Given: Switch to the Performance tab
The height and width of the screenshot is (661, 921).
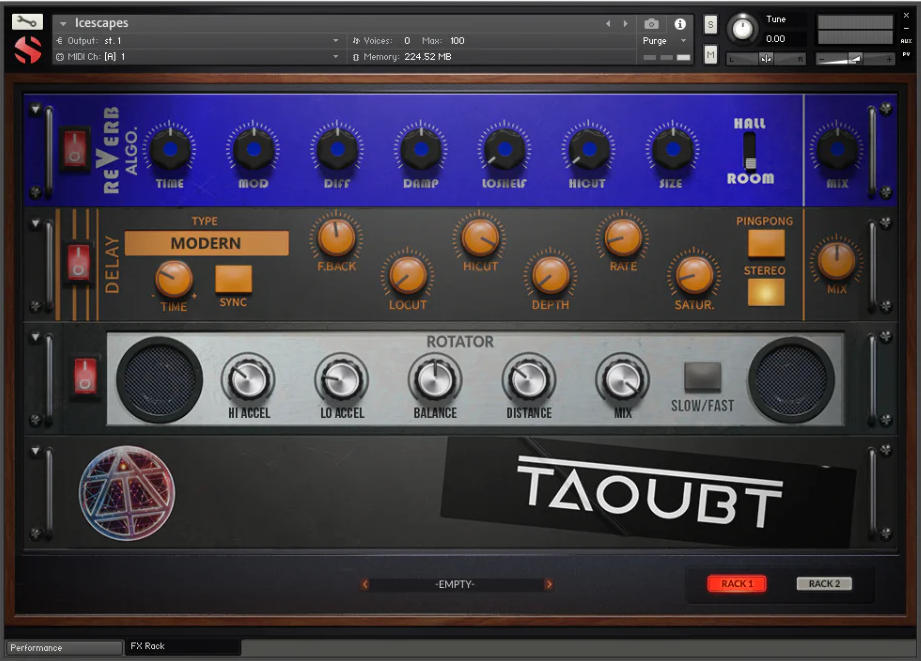Looking at the screenshot, I should click(x=62, y=648).
